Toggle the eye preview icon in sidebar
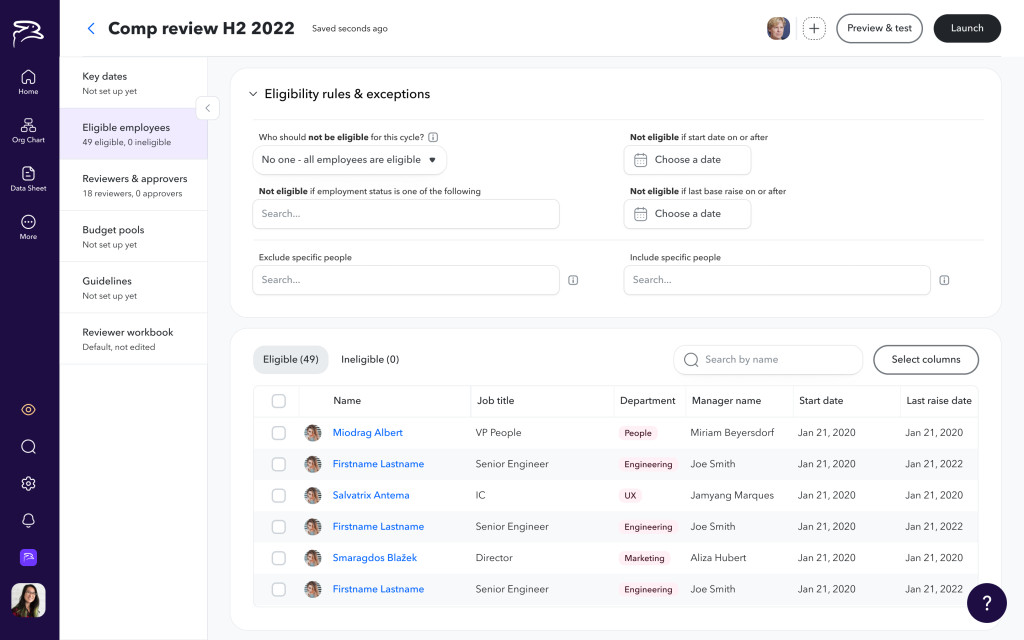The image size is (1024, 640). (28, 410)
